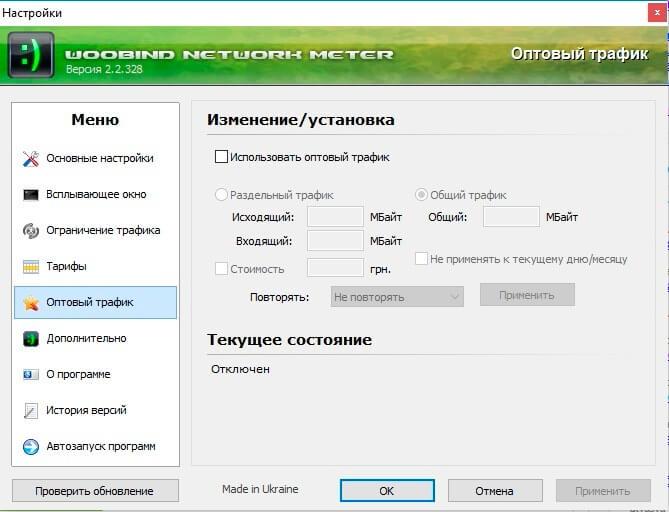Click the Дополнительно green icon
This screenshot has height=512, width=669.
point(30,339)
